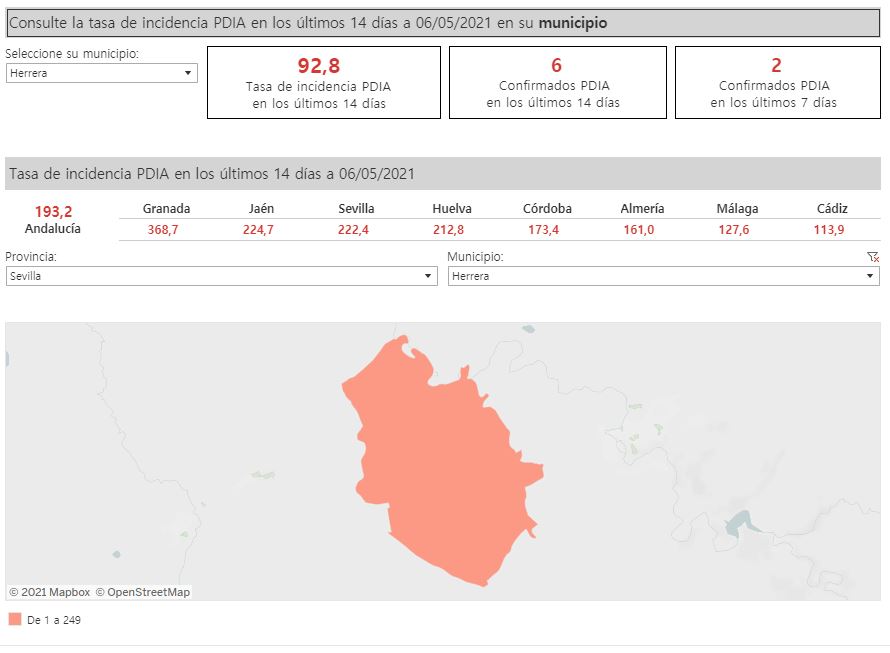Click the 2 confirmed cases 7-day card
890x653 pixels.
(777, 82)
